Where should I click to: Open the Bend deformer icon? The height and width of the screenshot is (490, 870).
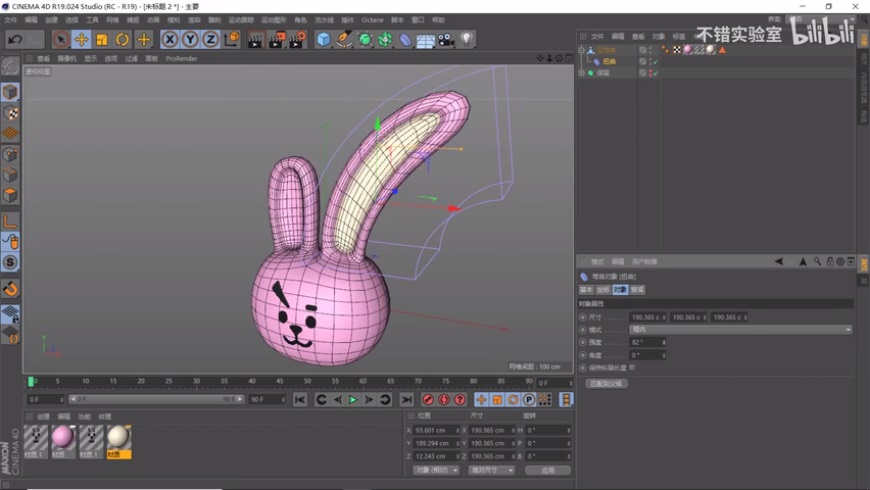(406, 39)
